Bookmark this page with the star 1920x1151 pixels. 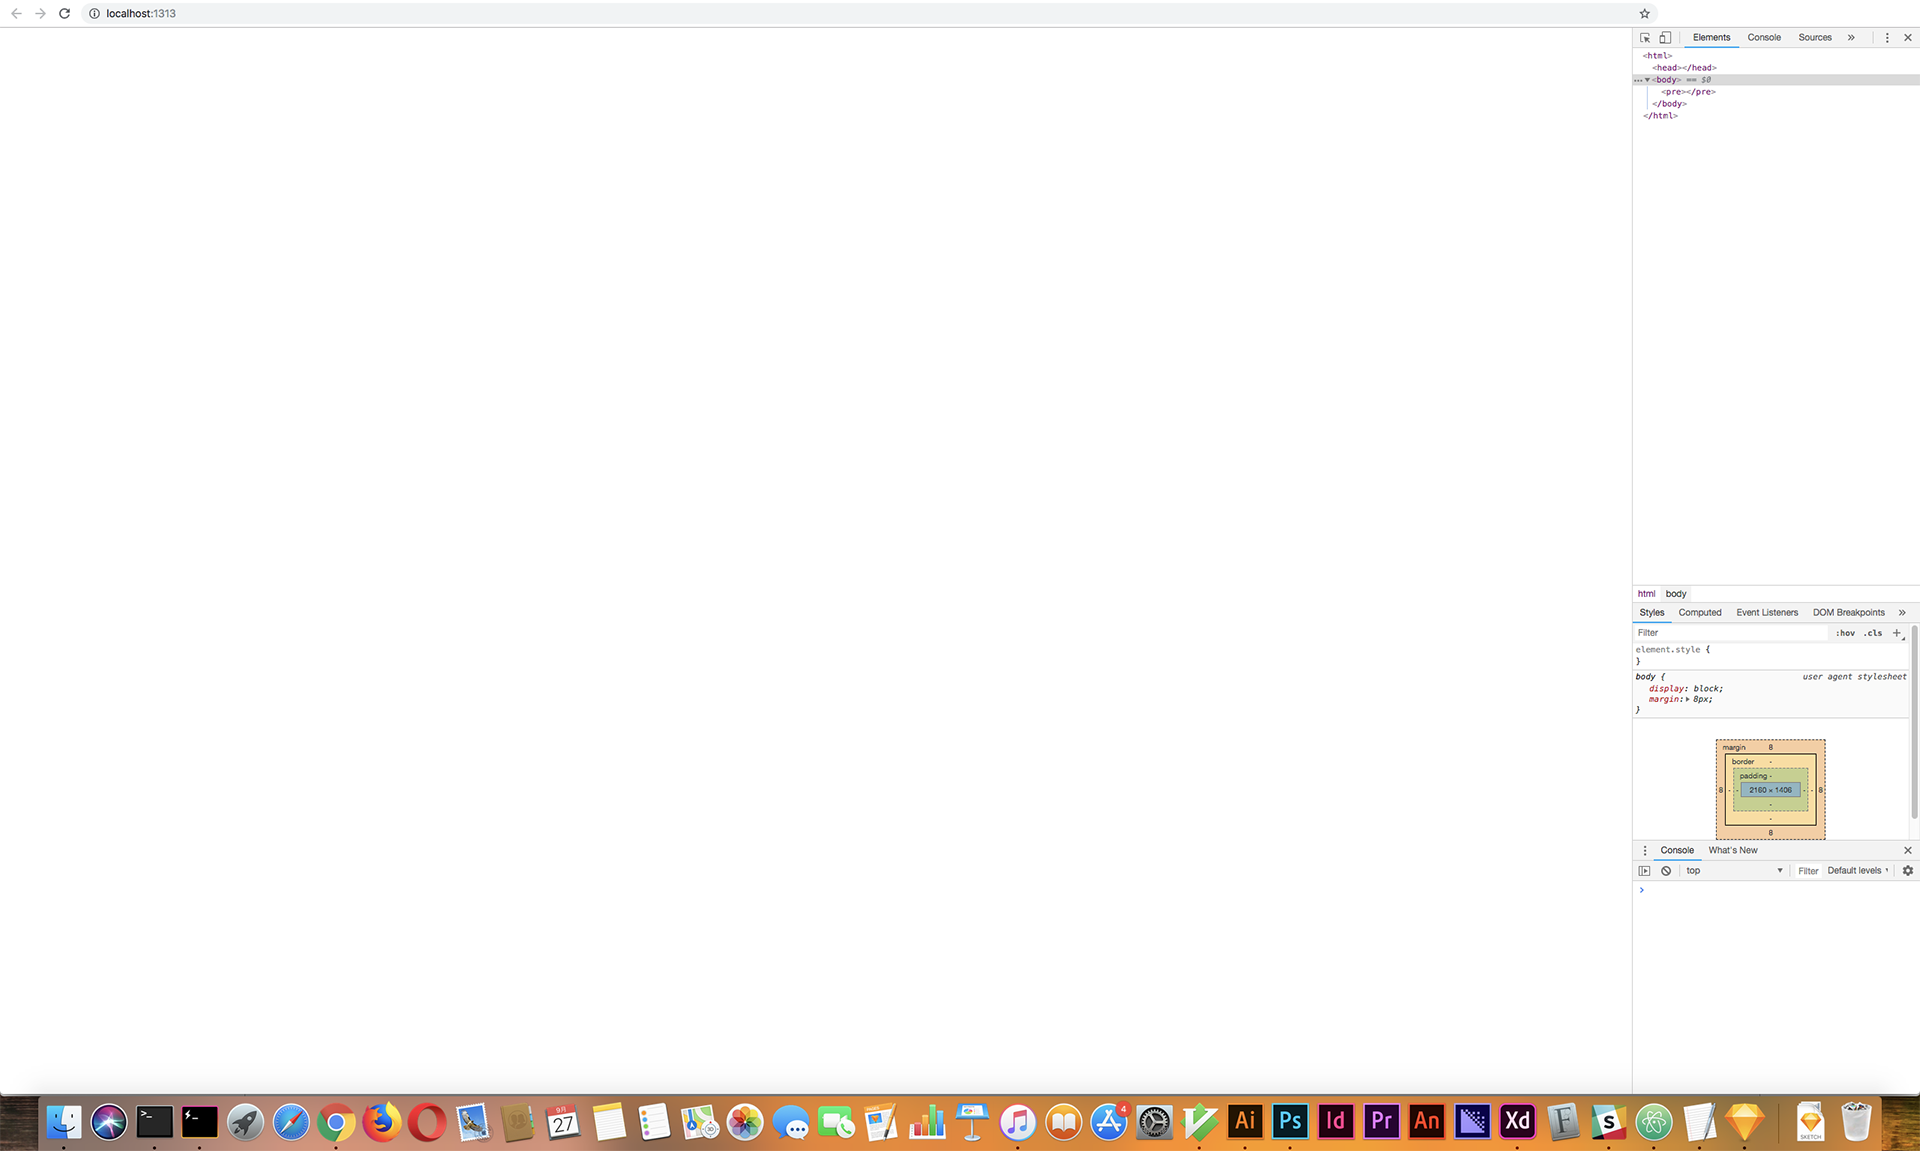[1644, 13]
